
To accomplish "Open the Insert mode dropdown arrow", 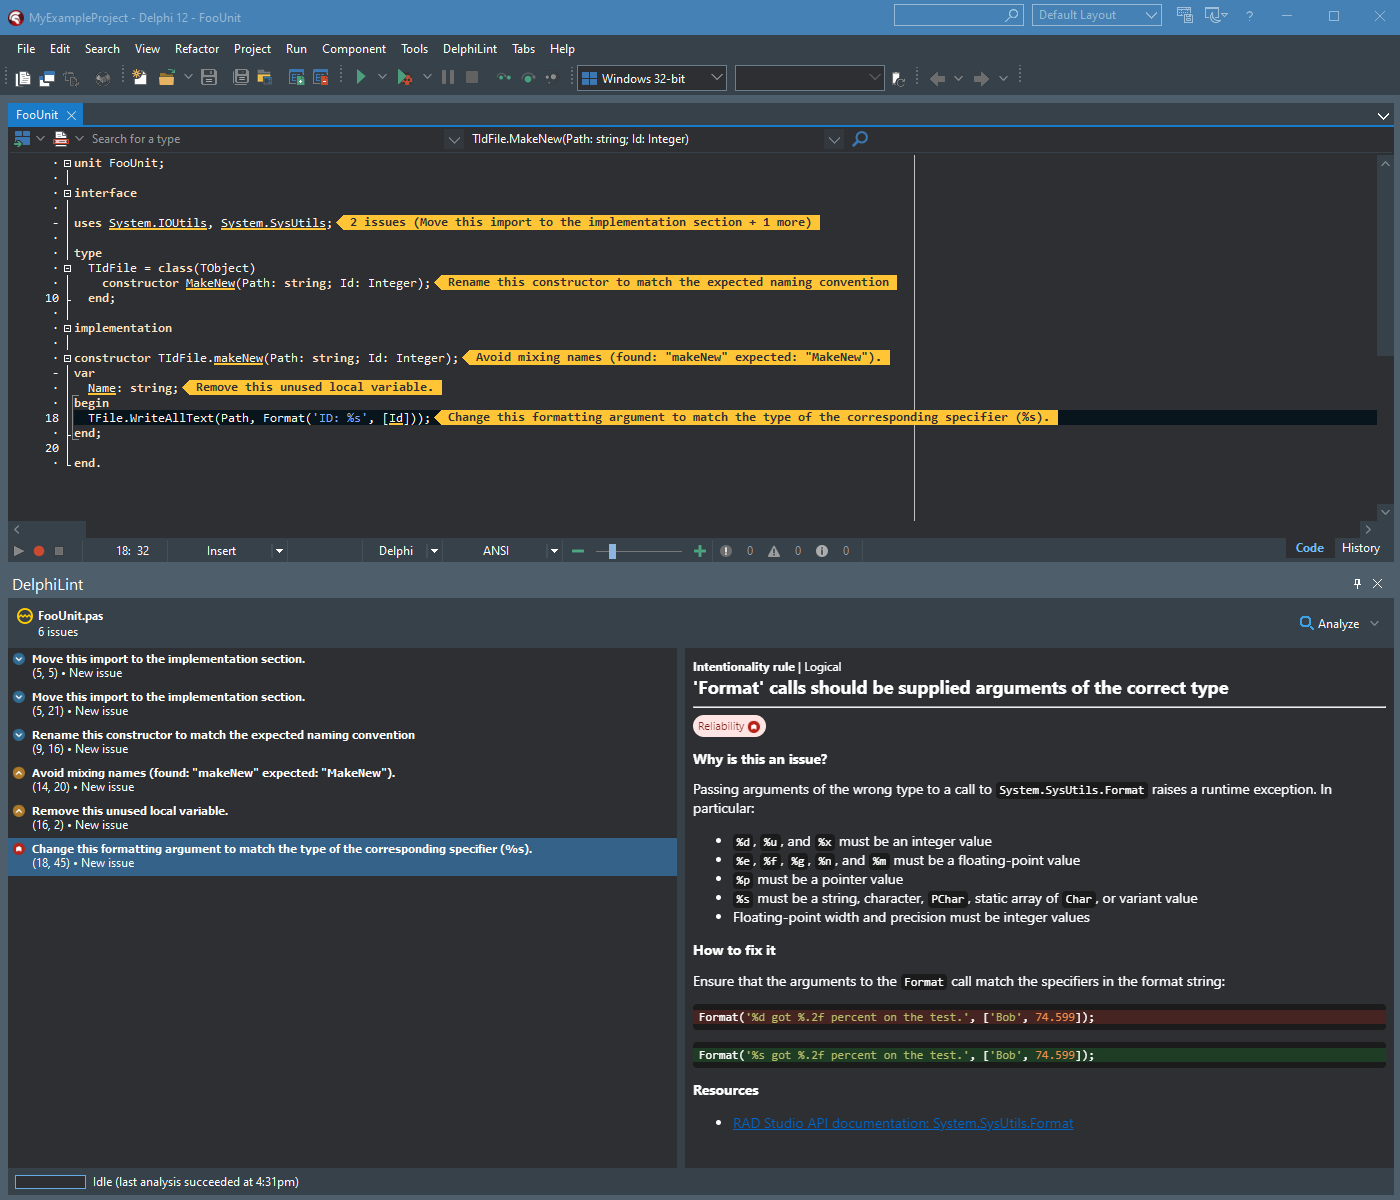I will (279, 551).
